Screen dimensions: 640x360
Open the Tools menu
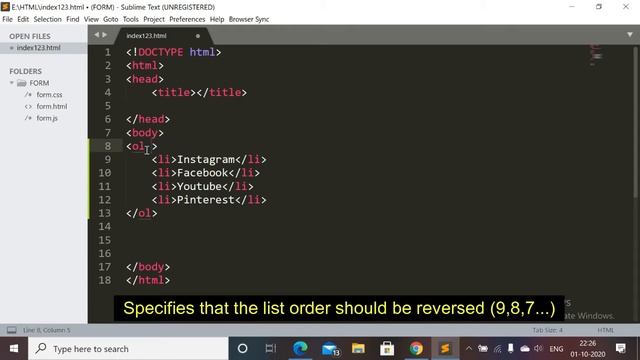pos(131,19)
